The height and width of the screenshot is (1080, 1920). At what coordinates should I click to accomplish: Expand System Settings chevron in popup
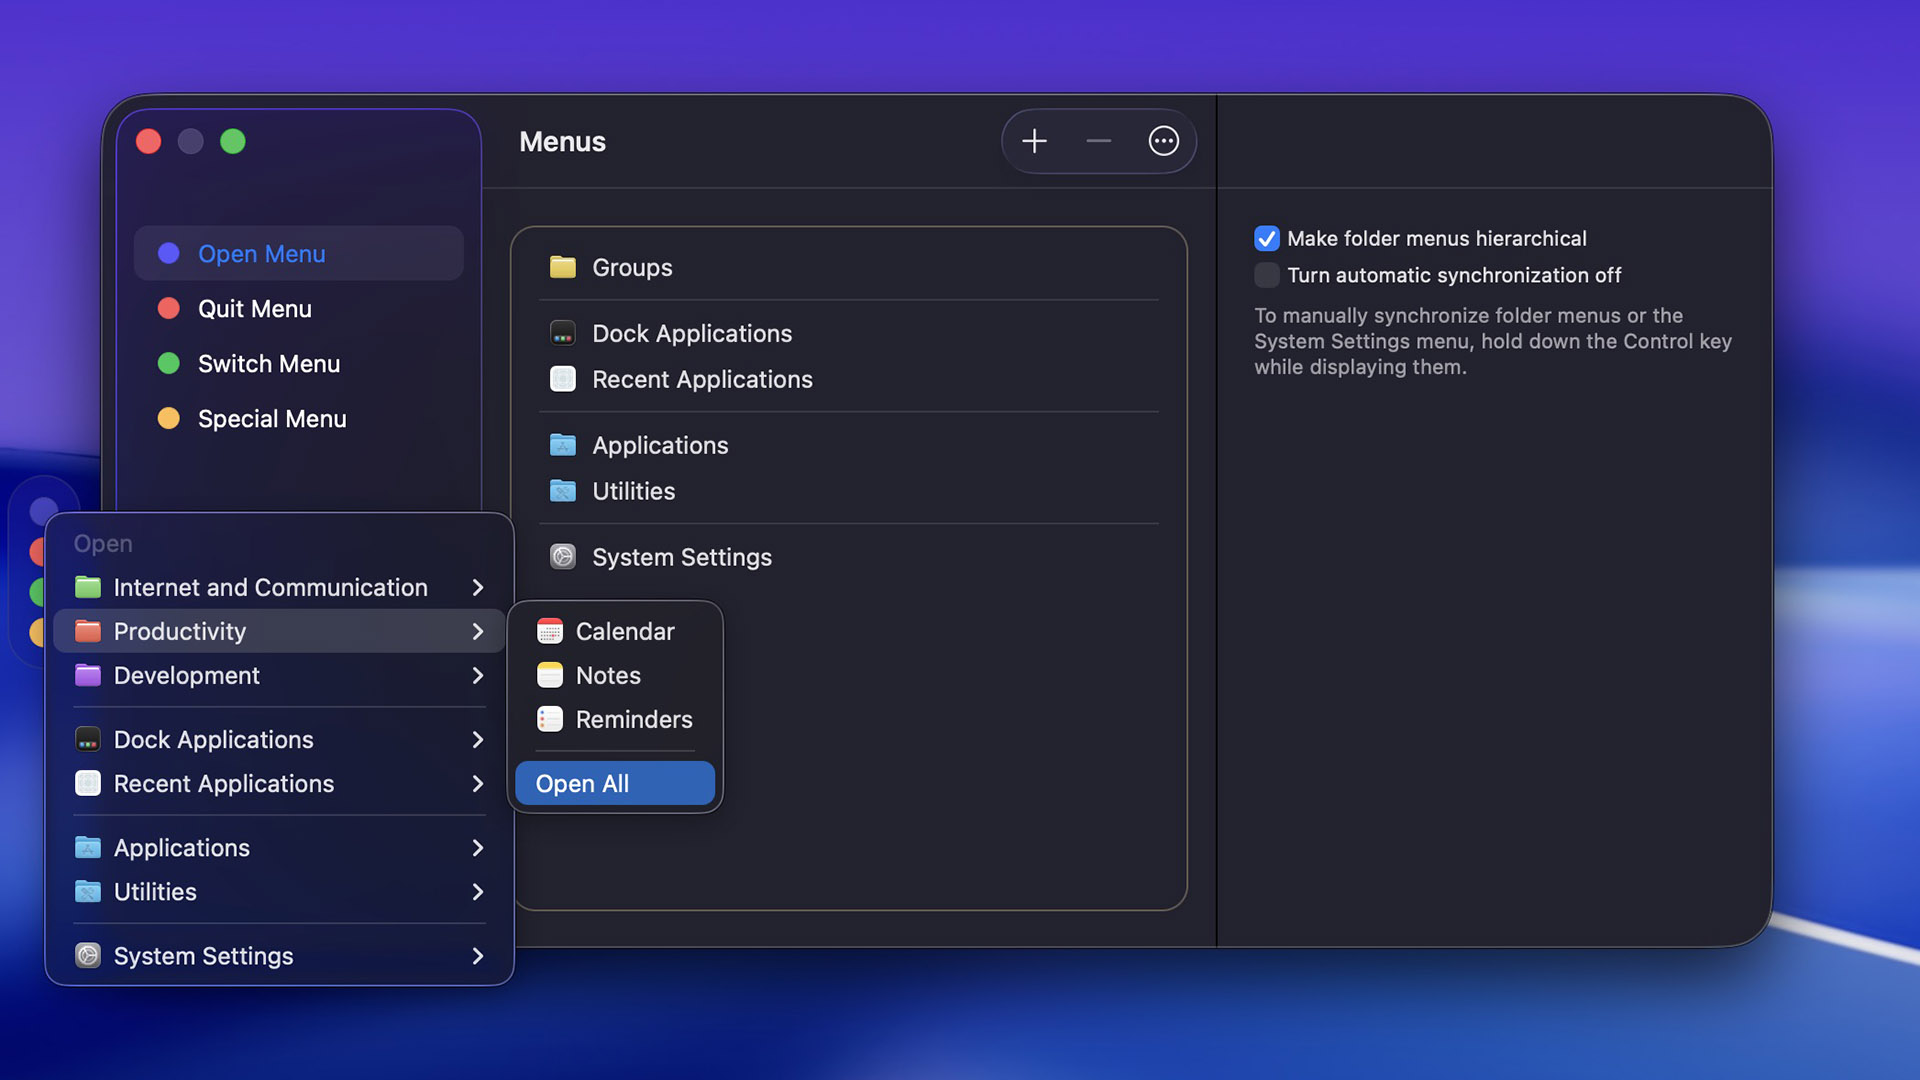click(x=478, y=955)
